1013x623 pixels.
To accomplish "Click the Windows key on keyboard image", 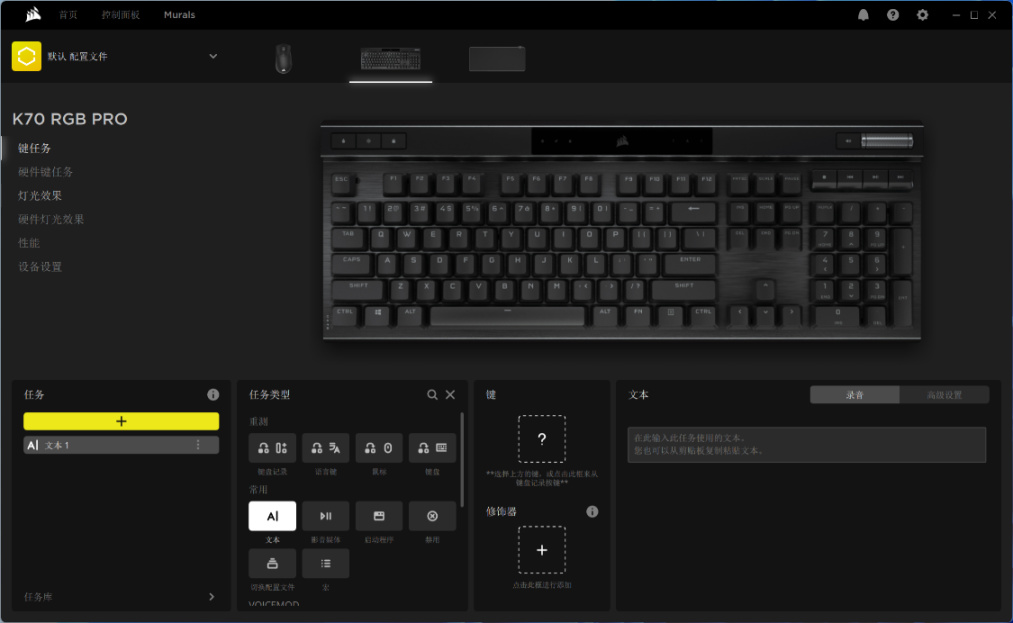I will pos(377,315).
